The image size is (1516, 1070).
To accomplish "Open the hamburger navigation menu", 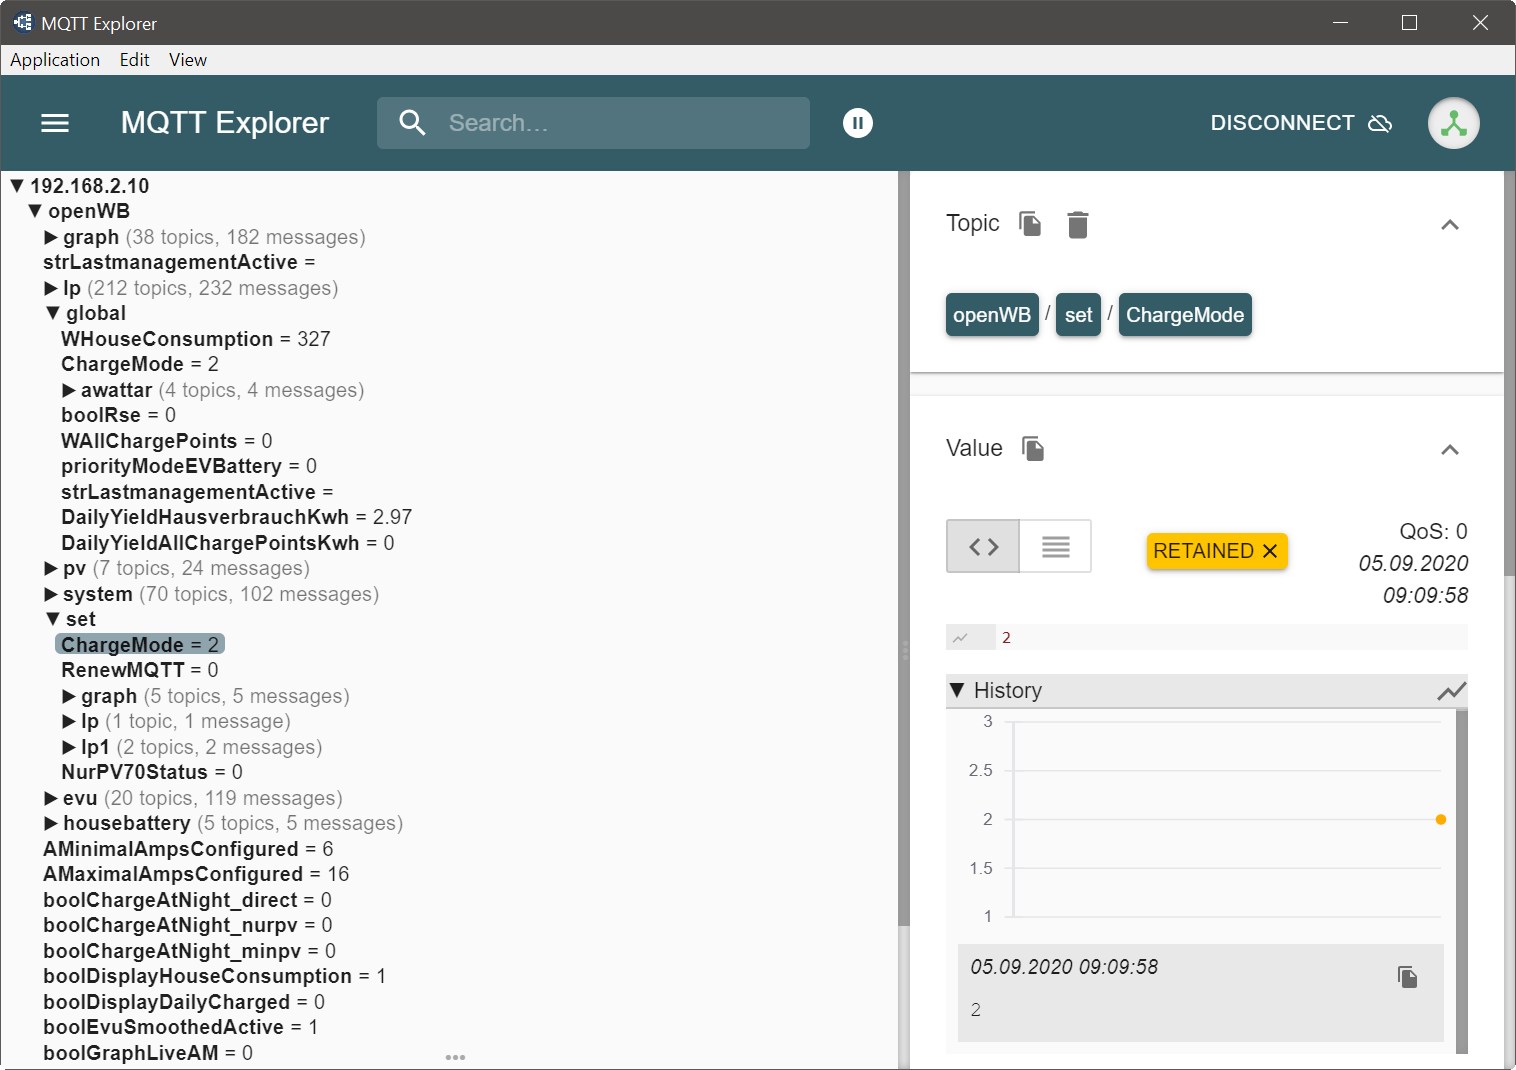I will tap(55, 123).
